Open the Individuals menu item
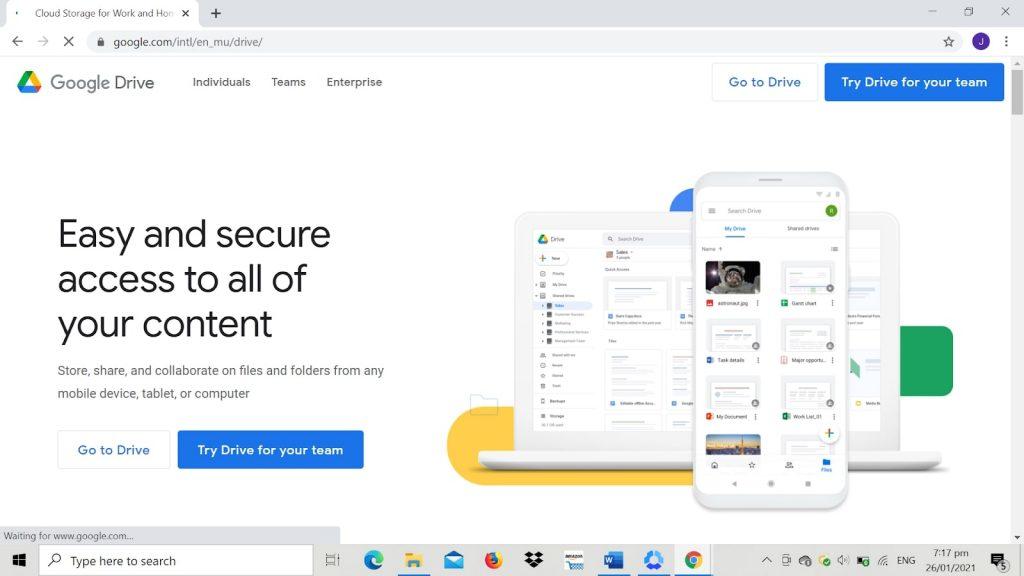The height and width of the screenshot is (576, 1024). (221, 82)
